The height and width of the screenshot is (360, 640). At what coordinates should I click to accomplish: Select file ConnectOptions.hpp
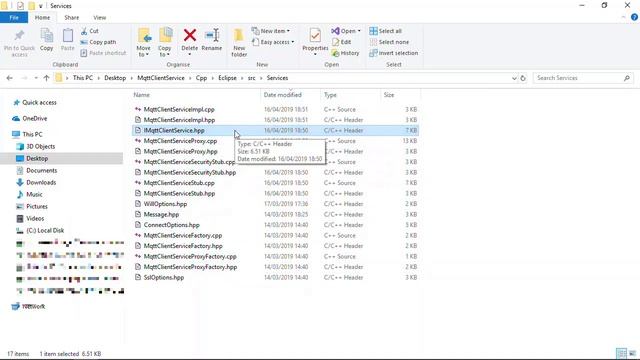pyautogui.click(x=171, y=225)
